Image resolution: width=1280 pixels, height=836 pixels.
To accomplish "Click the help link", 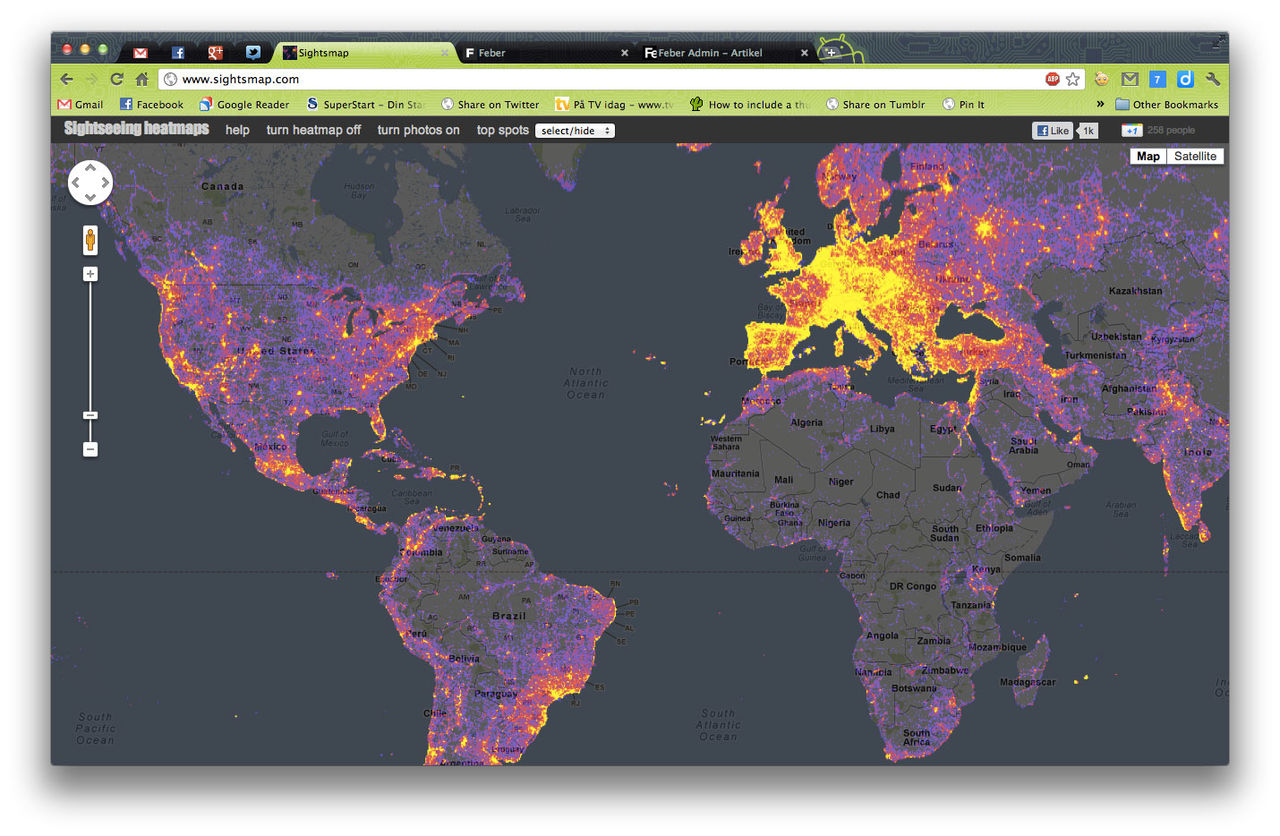I will (237, 130).
